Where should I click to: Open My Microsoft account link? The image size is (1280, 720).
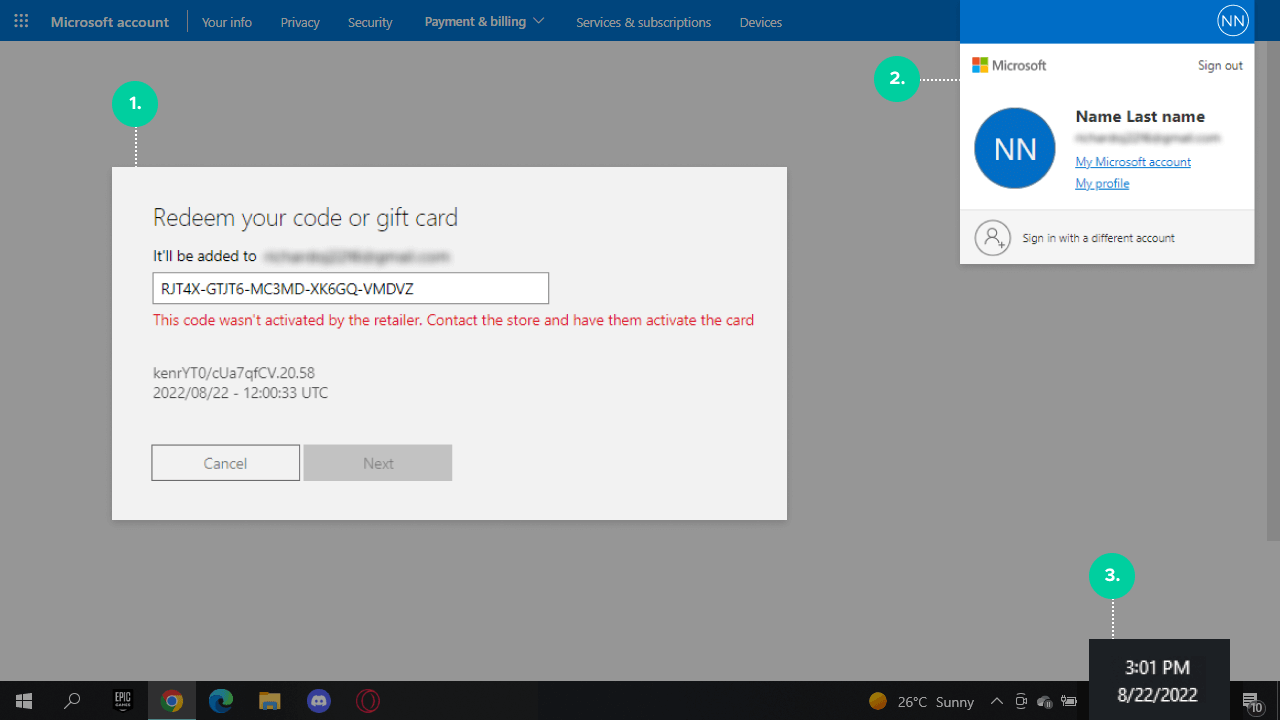tap(1133, 162)
